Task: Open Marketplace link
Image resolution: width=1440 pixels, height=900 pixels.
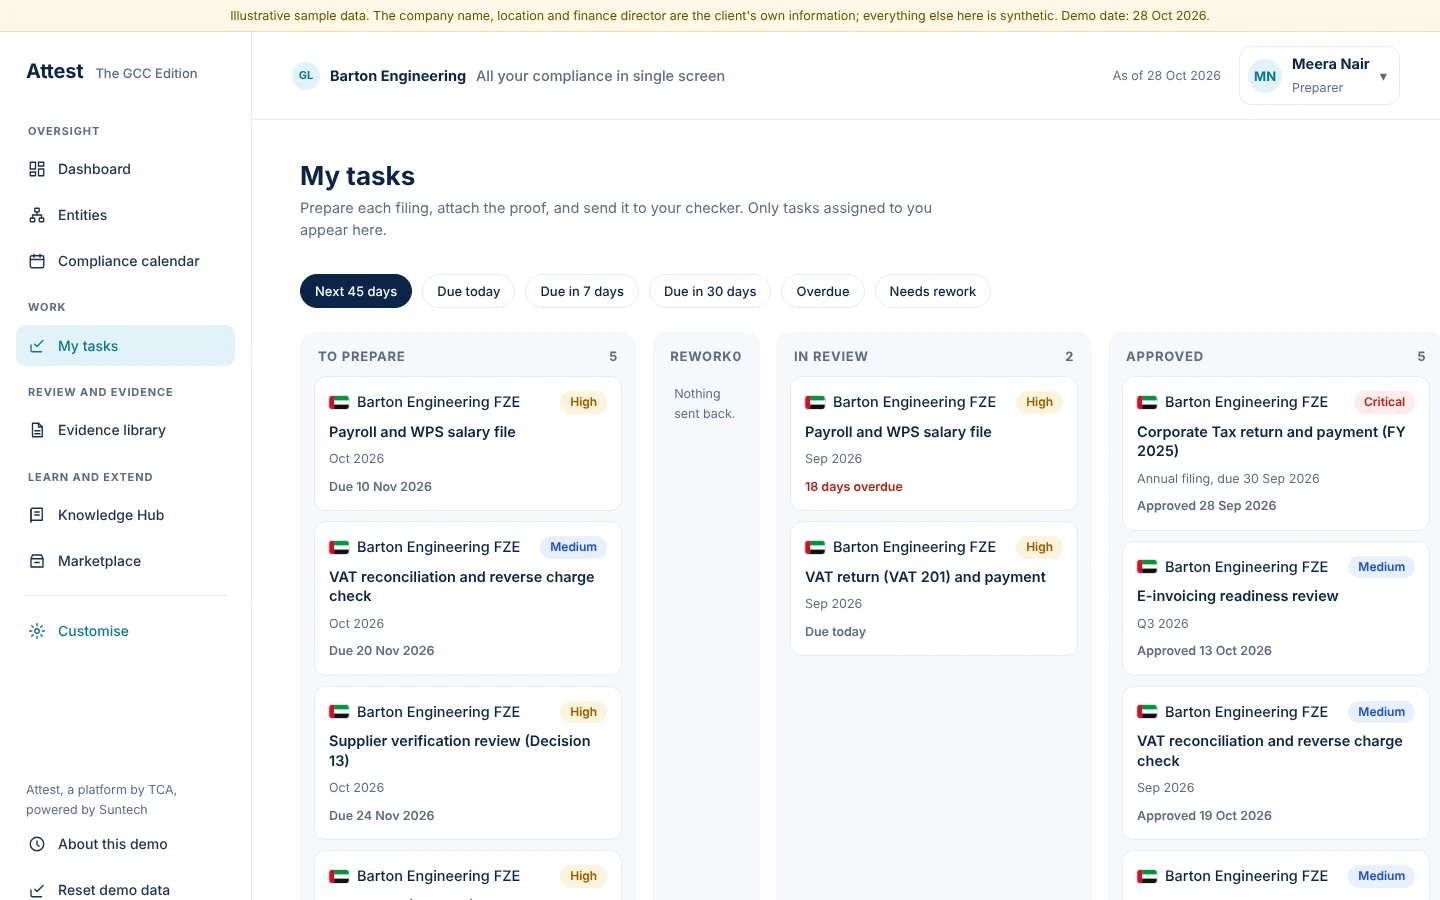Action: tap(126, 561)
